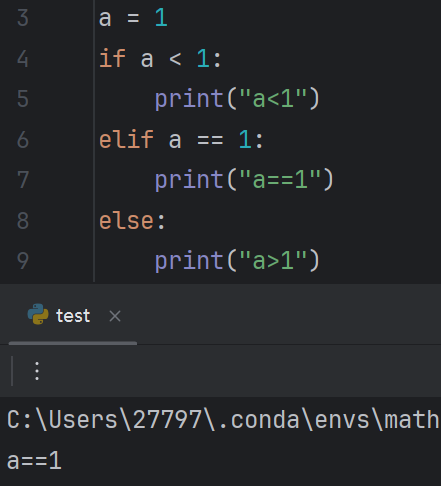Click line number 6 in gutter
441x486 pixels.
[x=23, y=140]
